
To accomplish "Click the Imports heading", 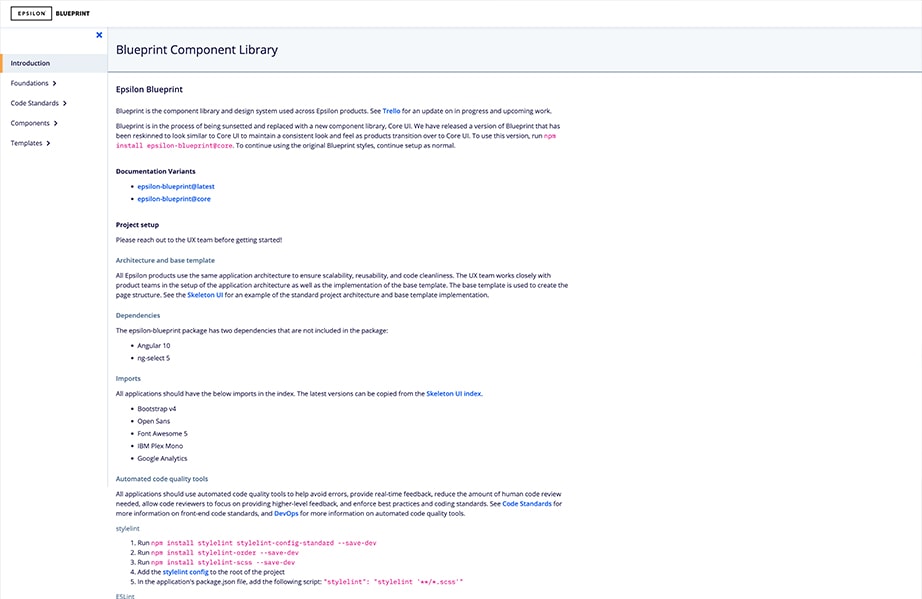I will coord(128,379).
